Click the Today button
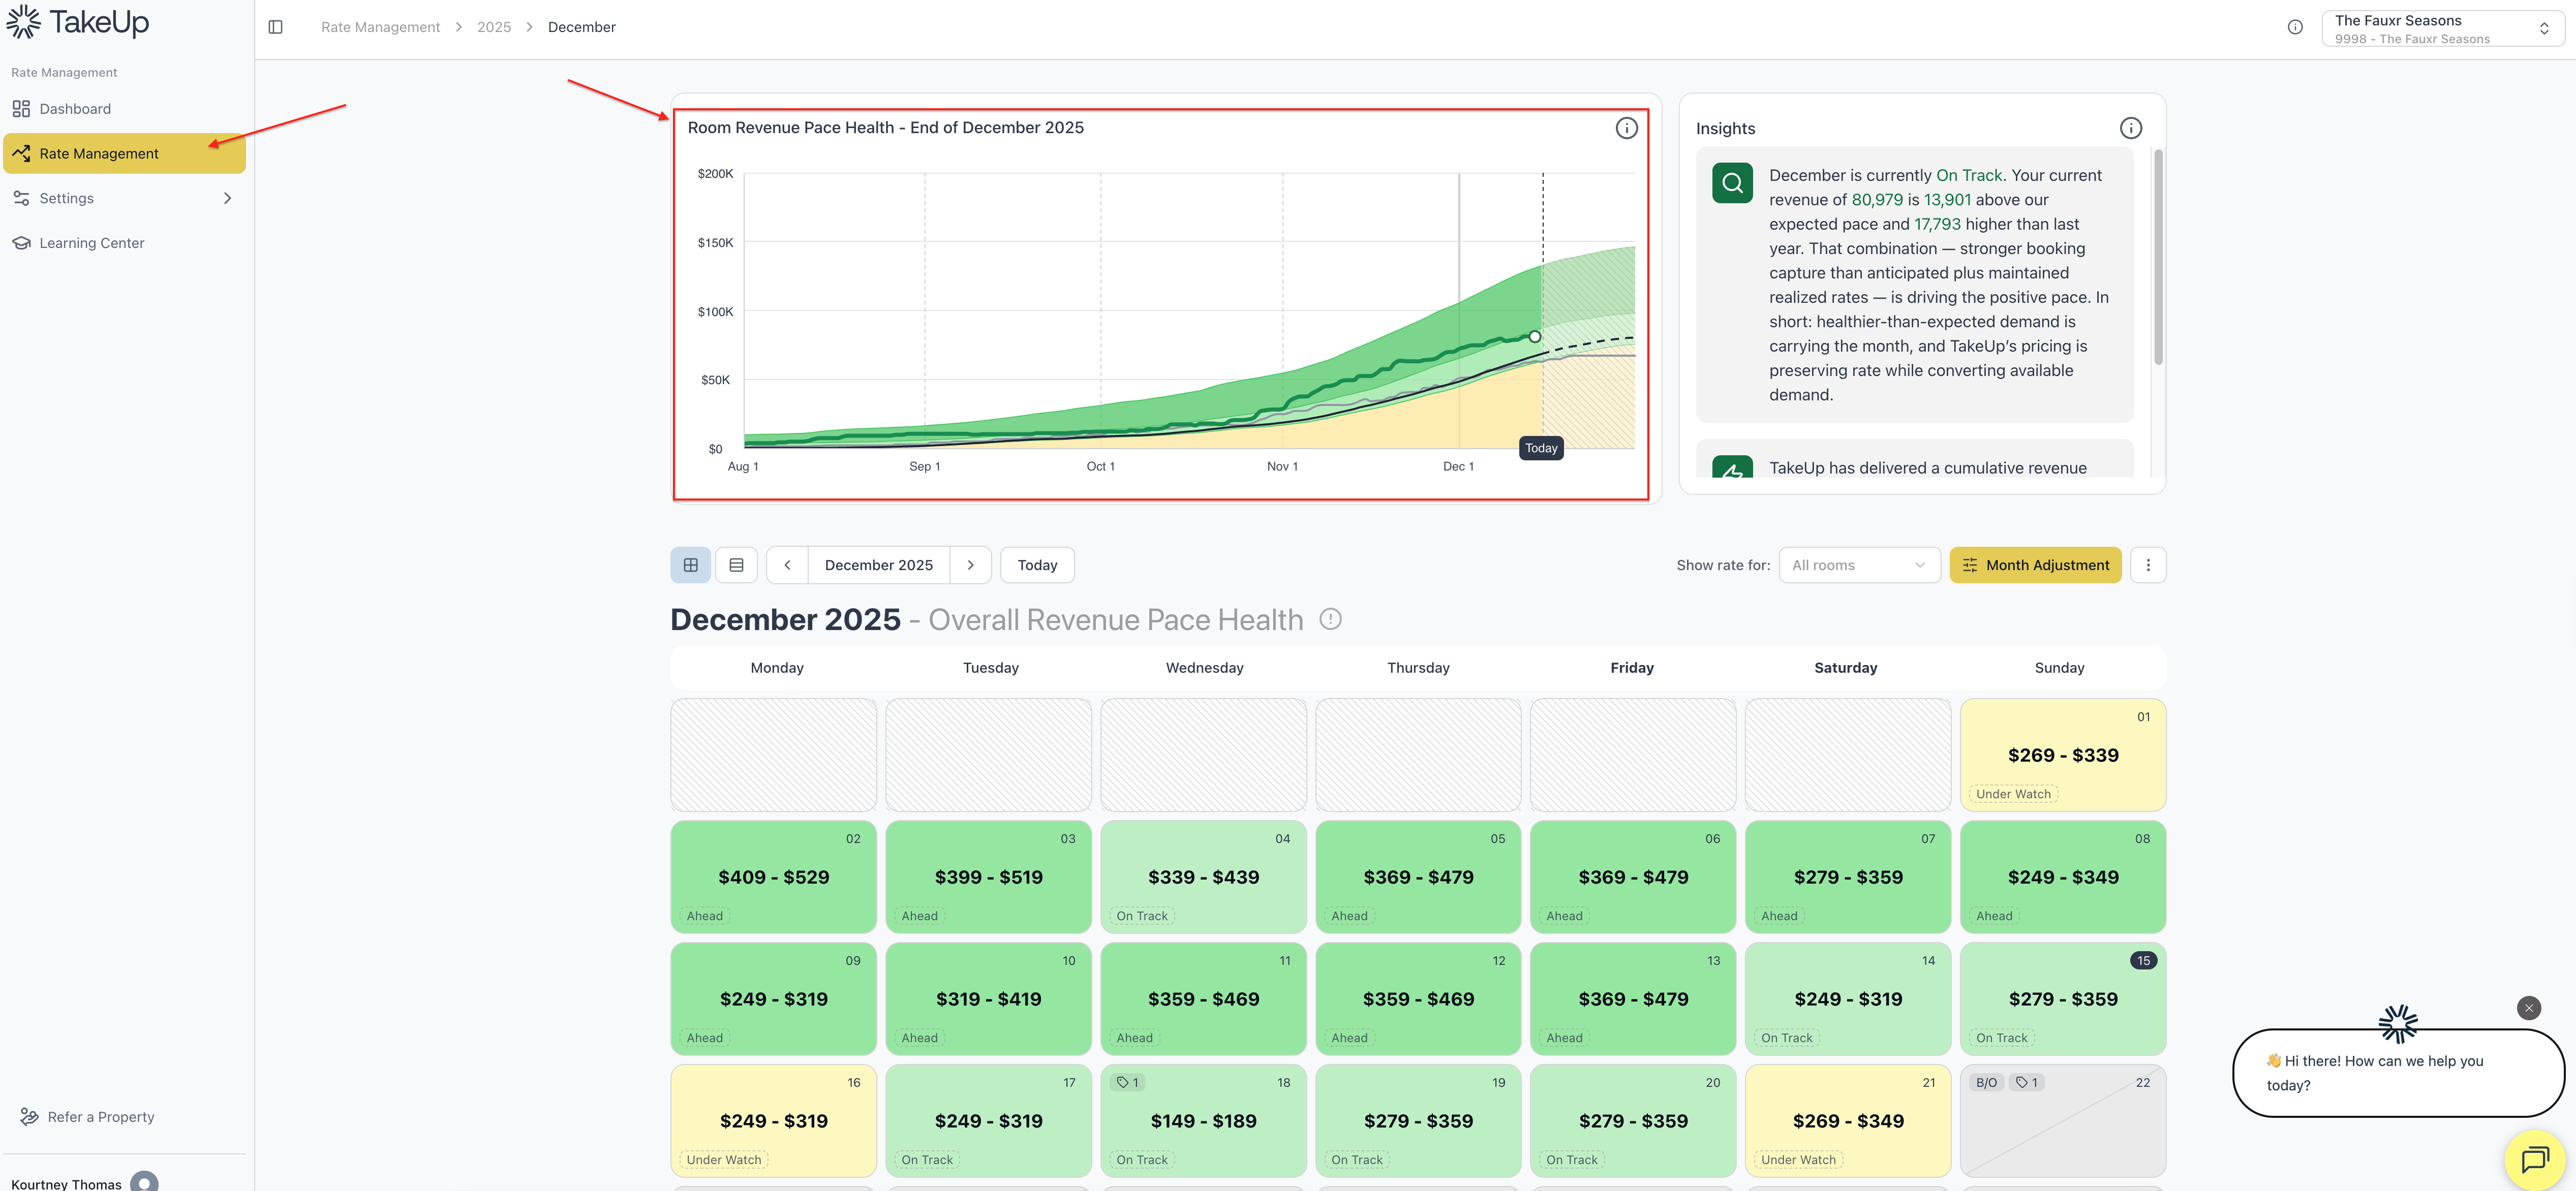2576x1191 pixels. 1036,565
